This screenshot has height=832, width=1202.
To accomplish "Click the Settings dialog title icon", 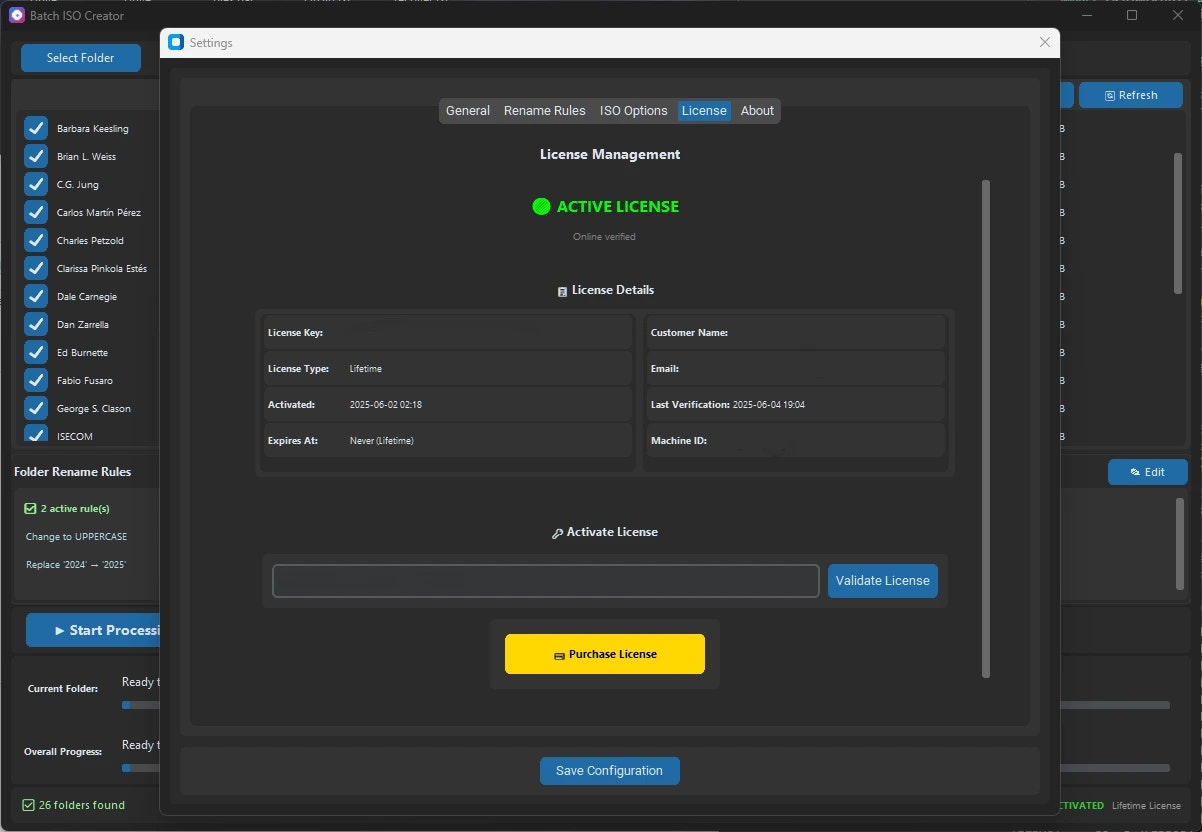I will pos(176,42).
